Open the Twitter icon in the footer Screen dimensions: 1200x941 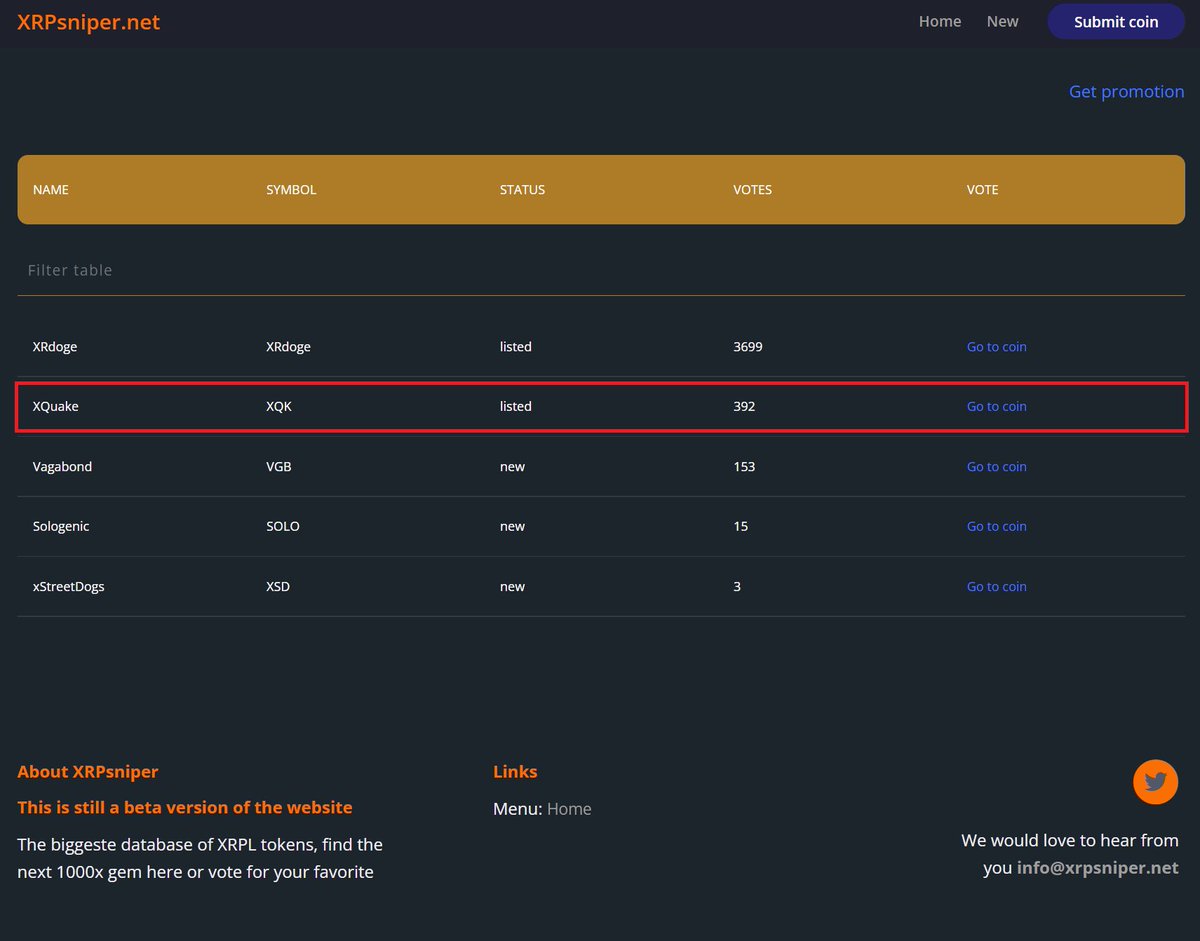1155,782
